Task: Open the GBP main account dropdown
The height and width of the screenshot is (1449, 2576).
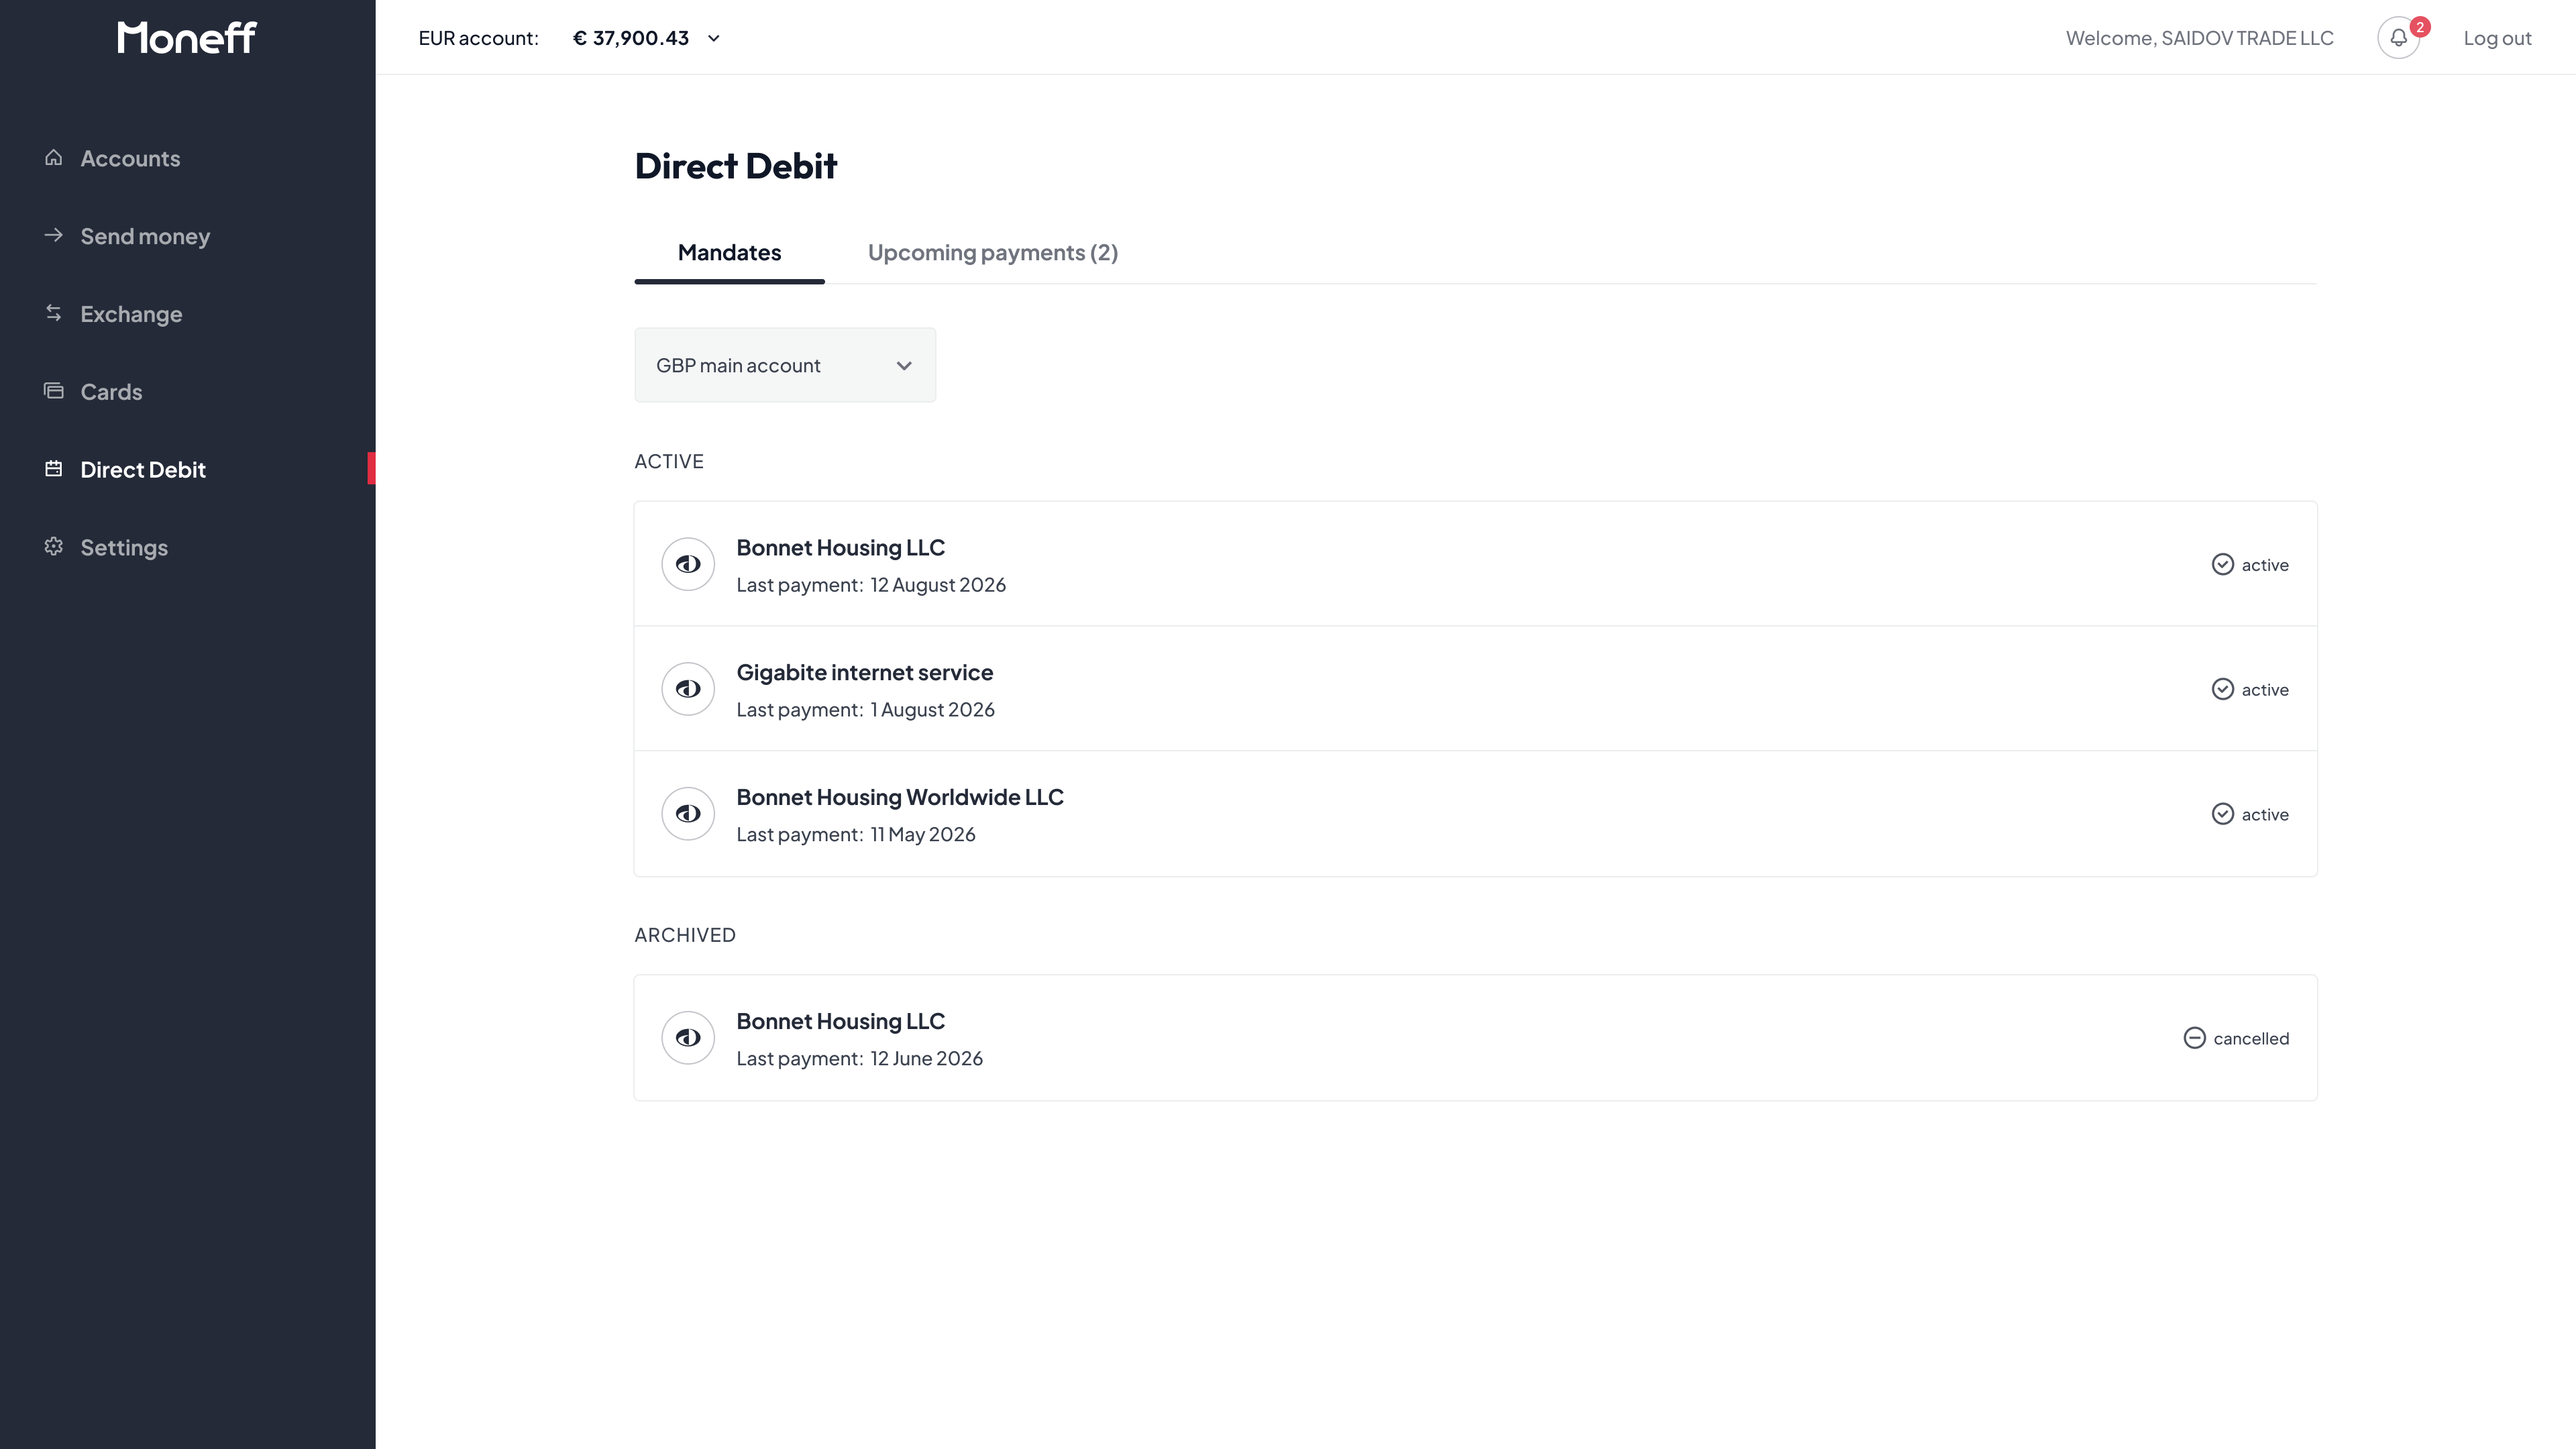Action: click(x=785, y=365)
